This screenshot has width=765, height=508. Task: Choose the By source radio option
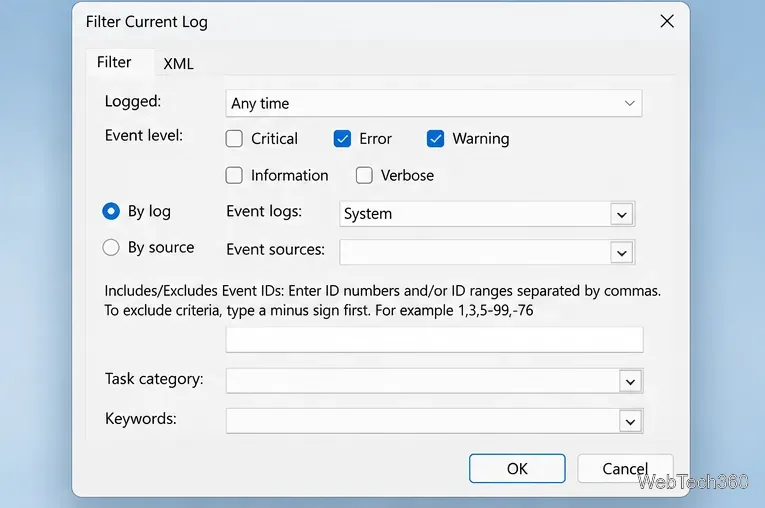(x=111, y=247)
